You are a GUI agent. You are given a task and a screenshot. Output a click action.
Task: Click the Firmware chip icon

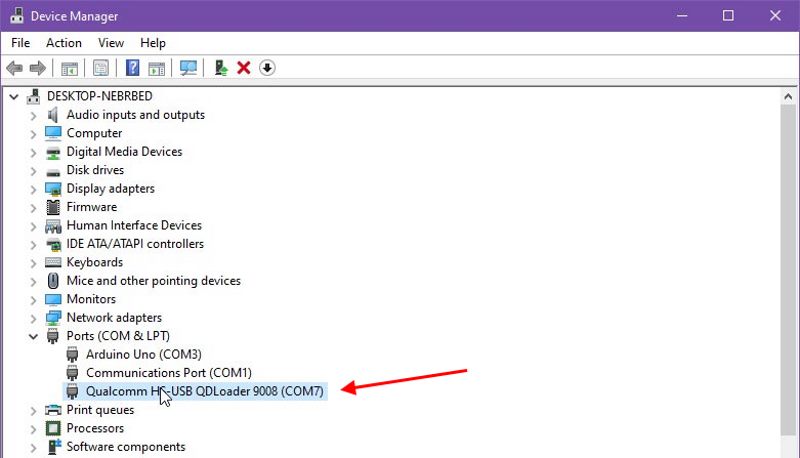[x=53, y=207]
